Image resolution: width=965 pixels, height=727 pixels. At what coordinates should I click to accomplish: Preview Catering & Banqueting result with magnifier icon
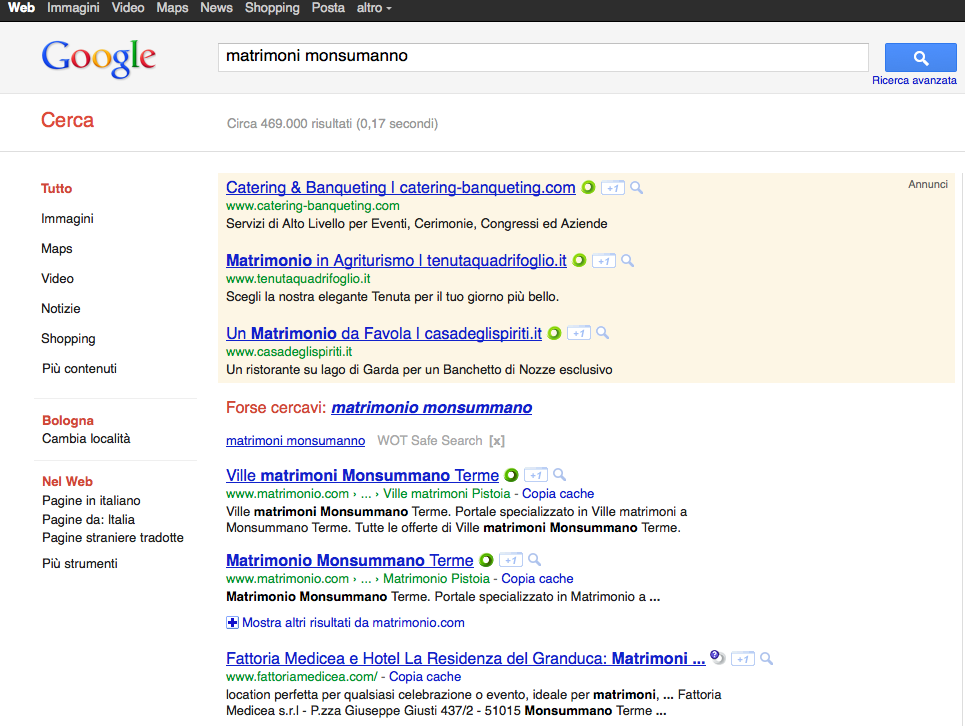pyautogui.click(x=636, y=188)
